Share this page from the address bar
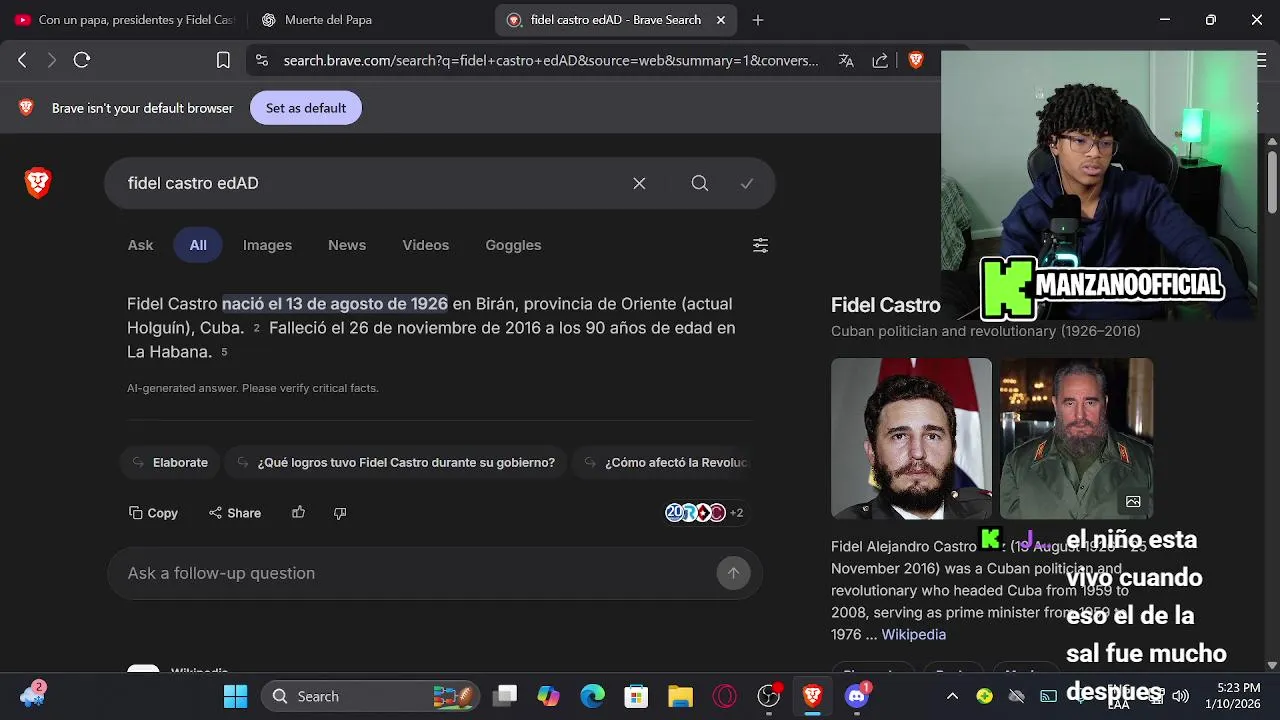The image size is (1280, 720). pyautogui.click(x=880, y=60)
